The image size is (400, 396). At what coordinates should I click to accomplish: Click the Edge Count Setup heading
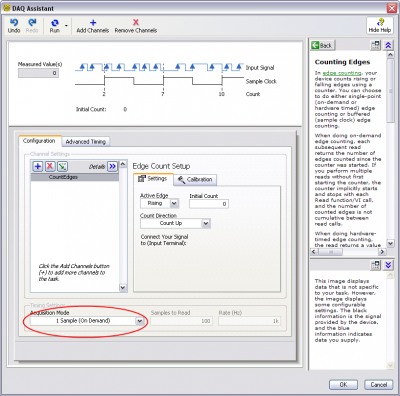[x=161, y=166]
